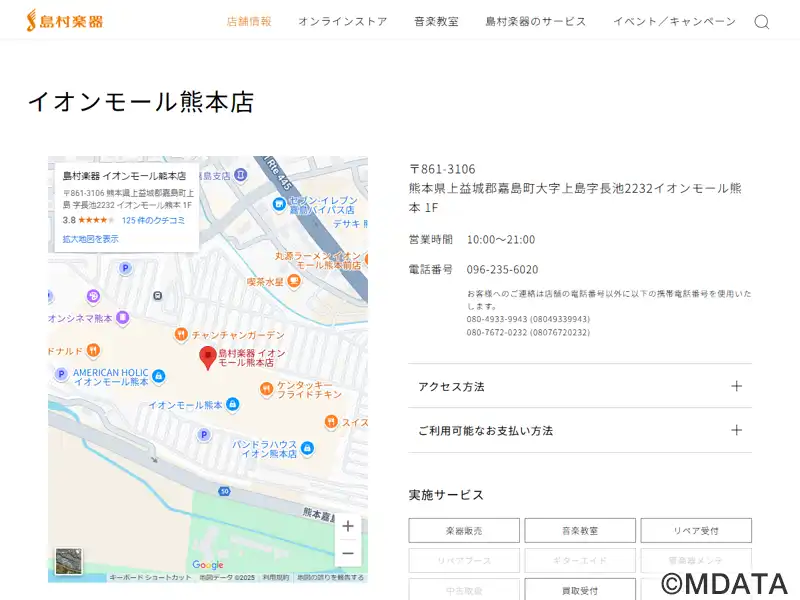Click the mobile number 080-7672-0232
Image resolution: width=800 pixels, height=600 pixels.
(x=497, y=333)
